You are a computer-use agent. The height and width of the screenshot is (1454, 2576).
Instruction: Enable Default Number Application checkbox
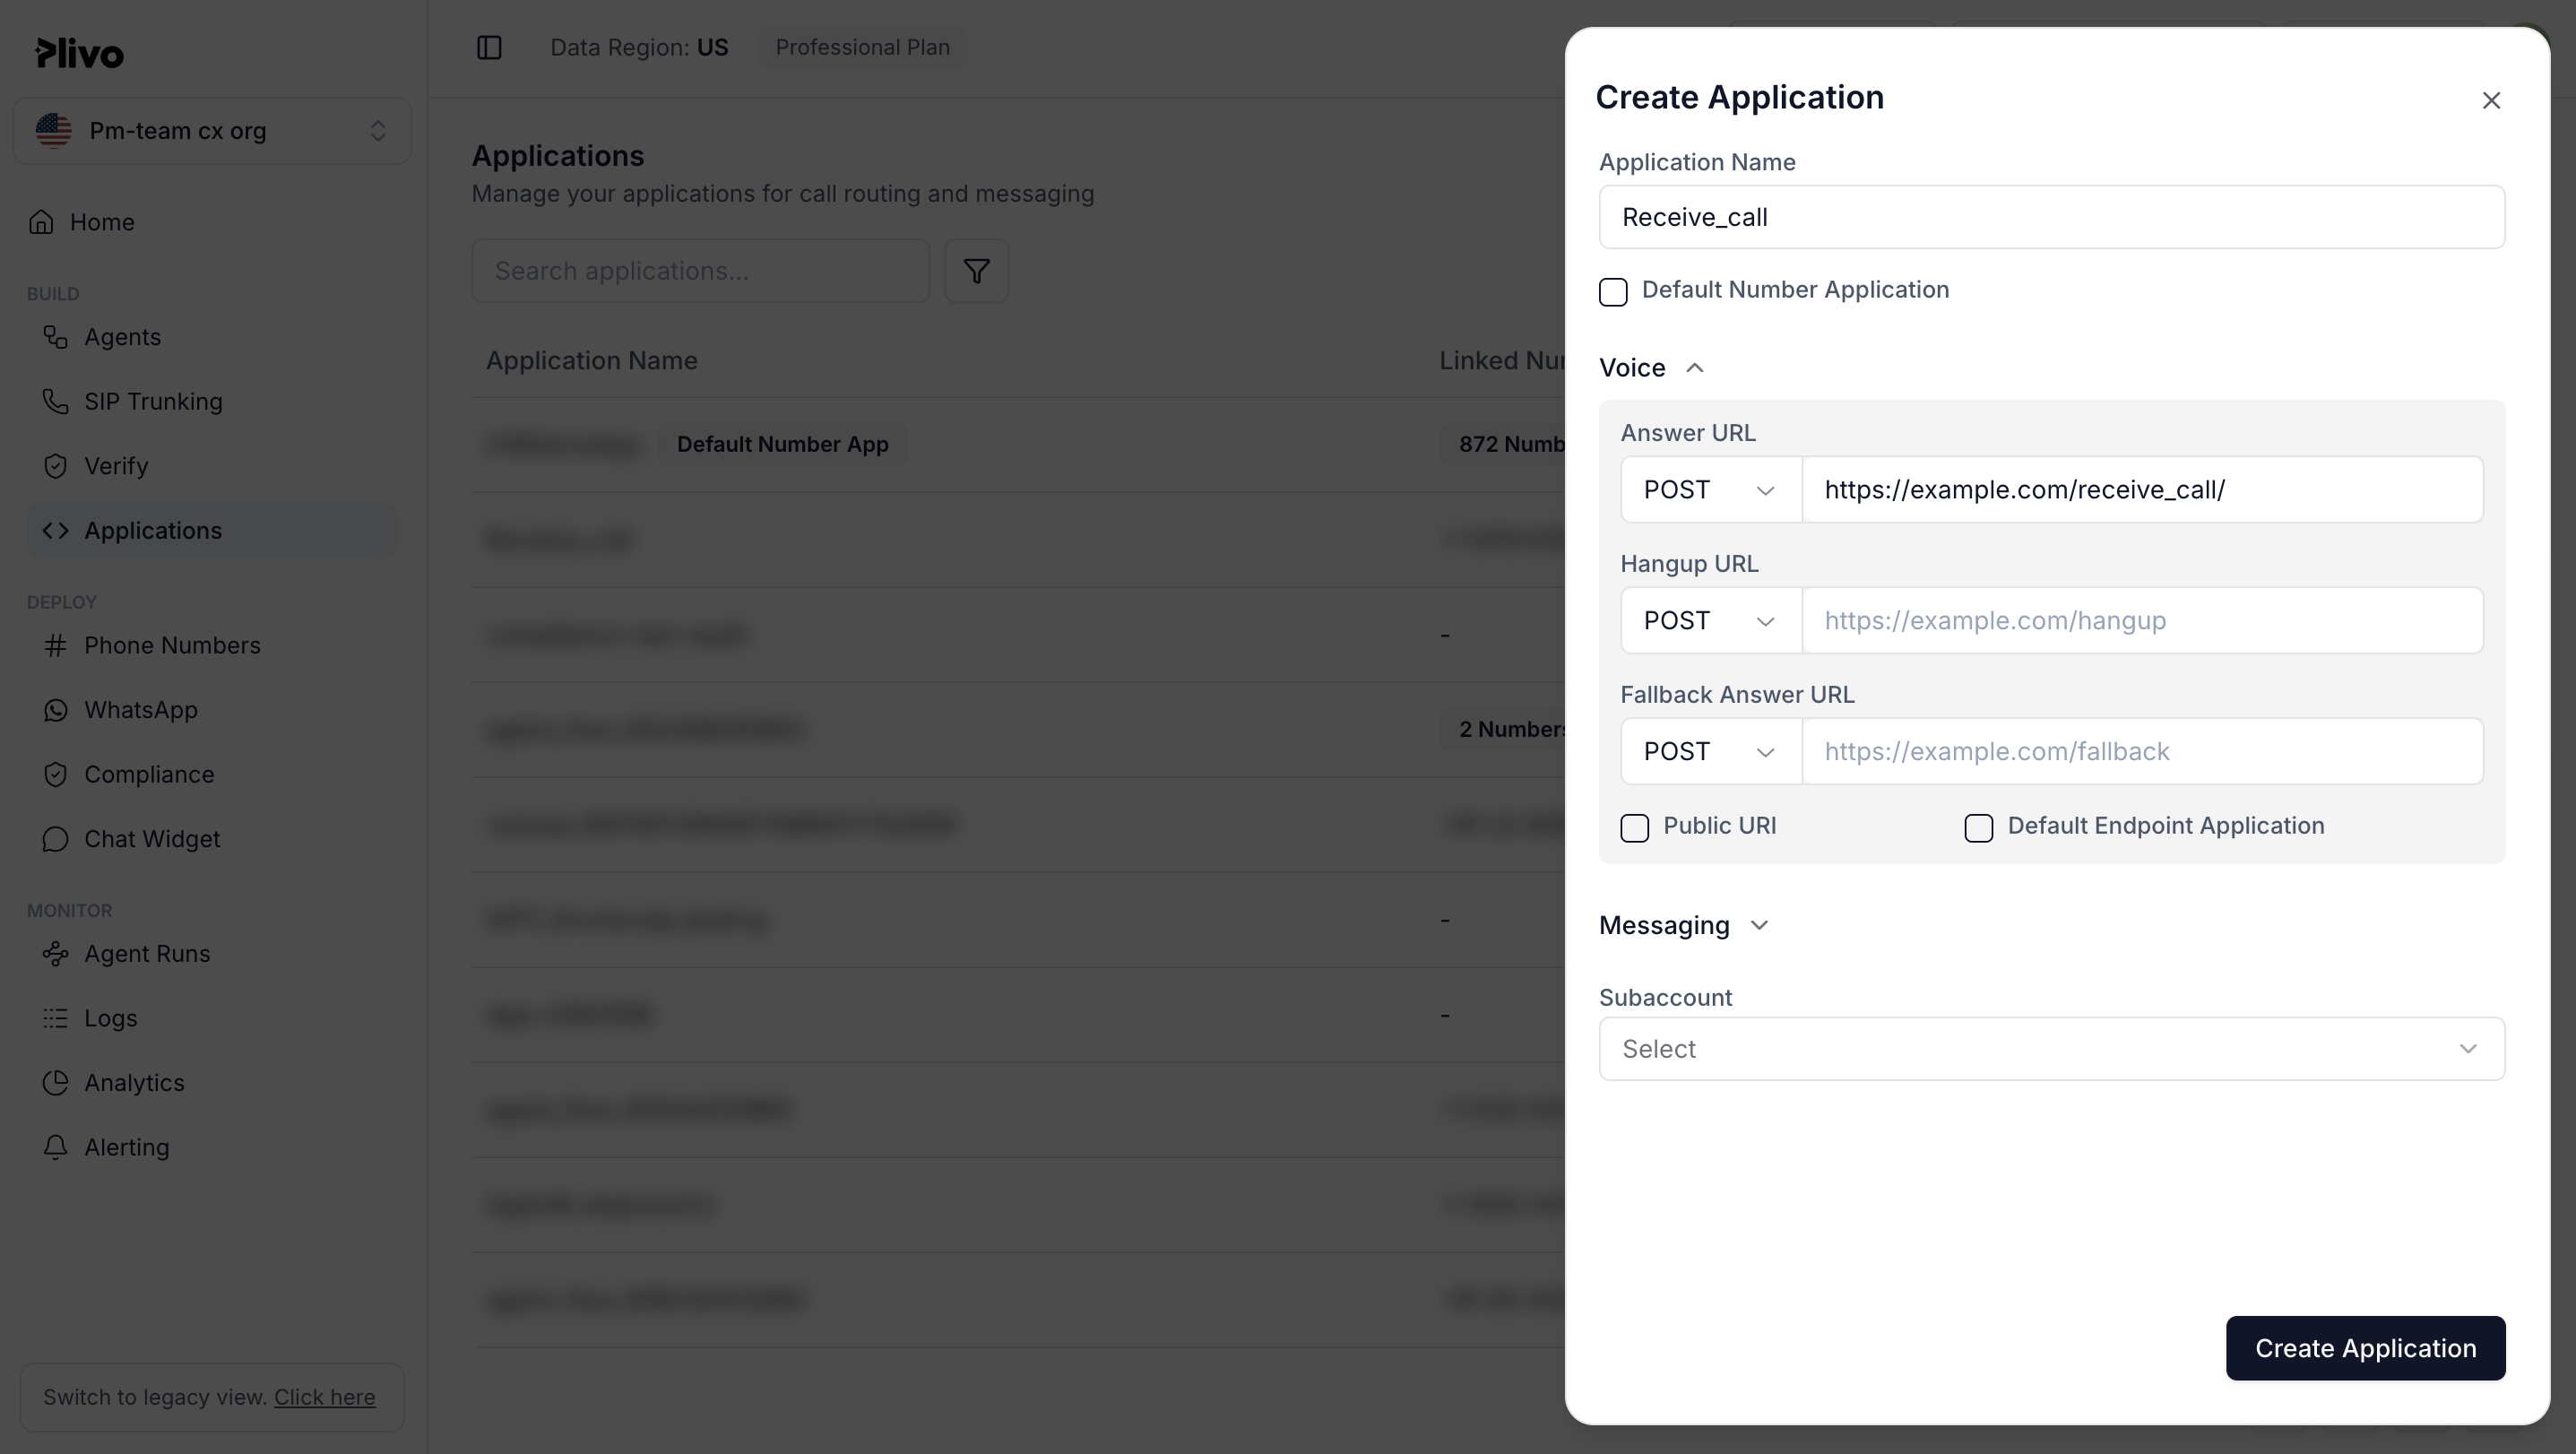1613,291
